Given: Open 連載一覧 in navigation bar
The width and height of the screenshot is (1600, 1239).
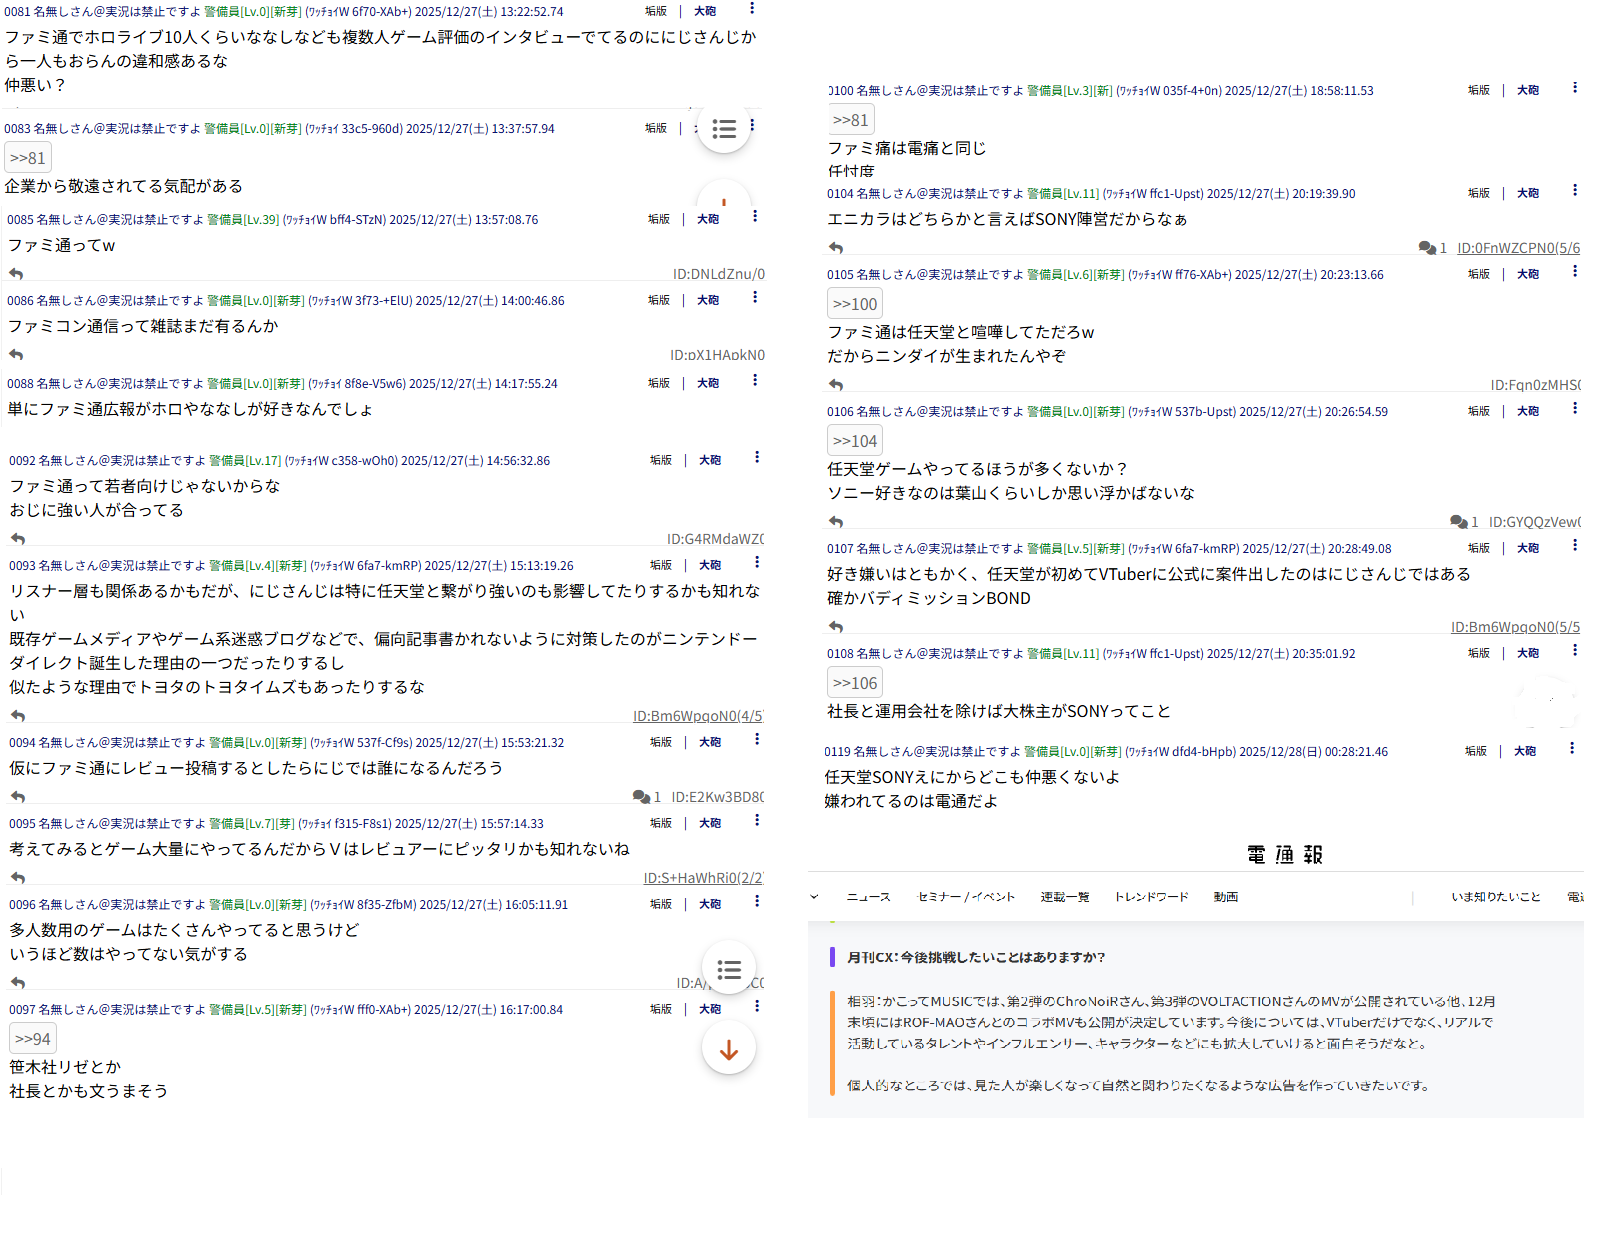Looking at the screenshot, I should (1064, 897).
